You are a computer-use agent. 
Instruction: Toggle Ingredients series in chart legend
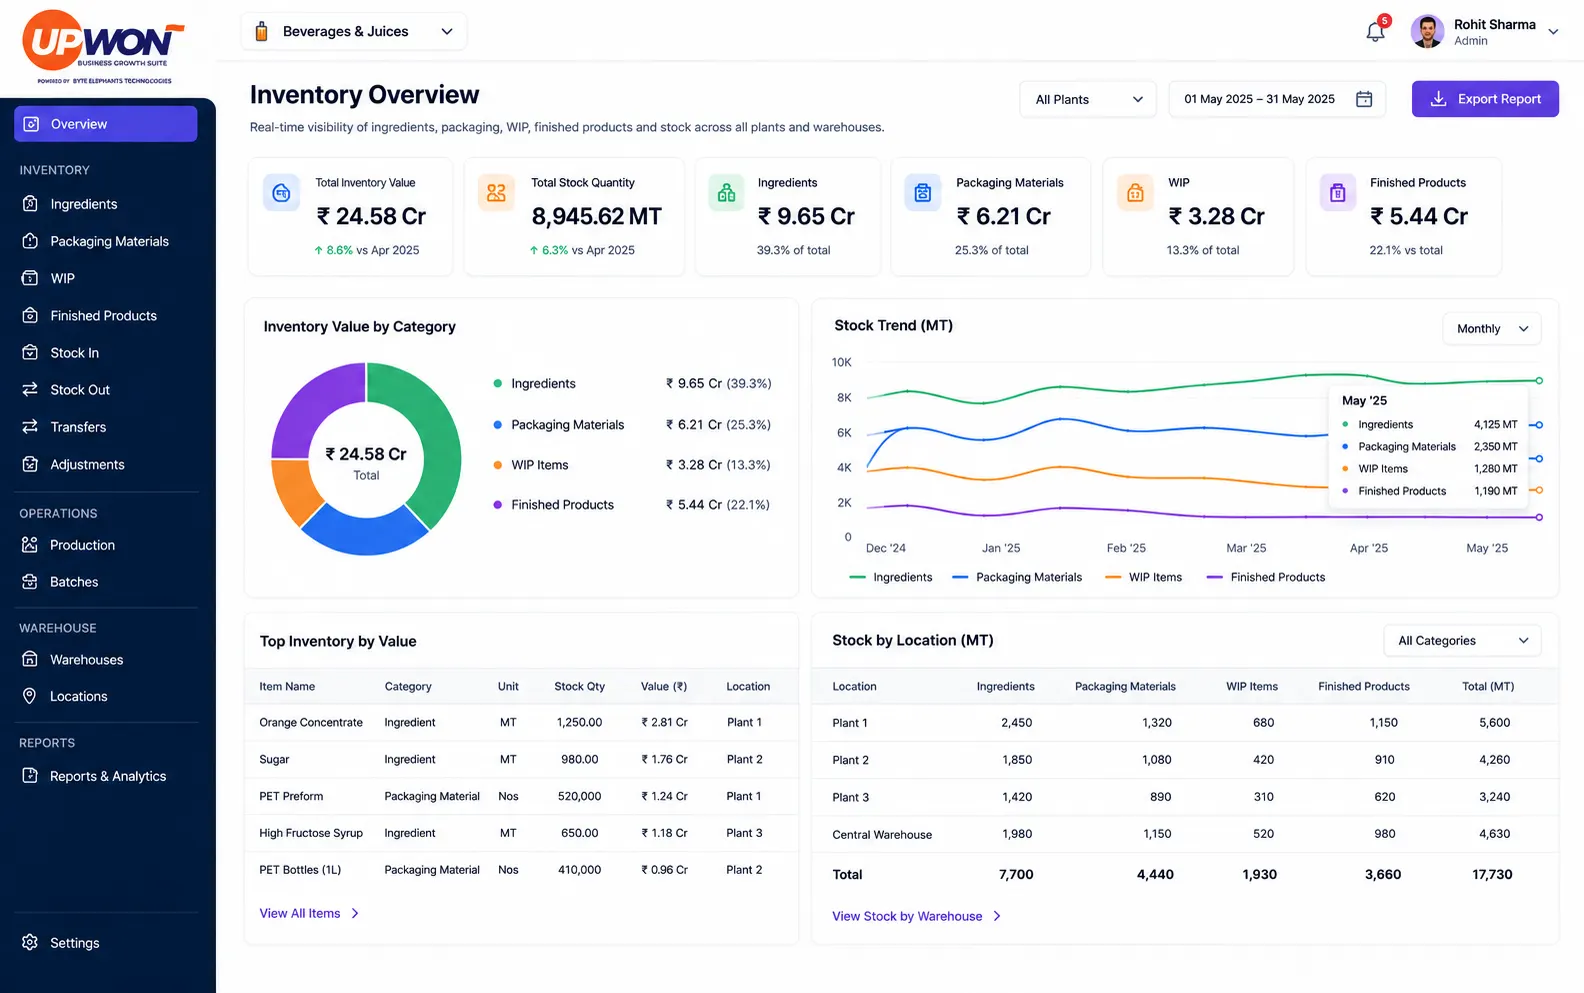890,577
